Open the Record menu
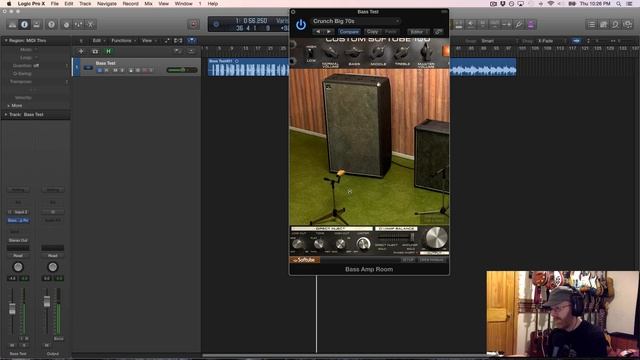Image resolution: width=640 pixels, height=360 pixels. click(x=131, y=4)
